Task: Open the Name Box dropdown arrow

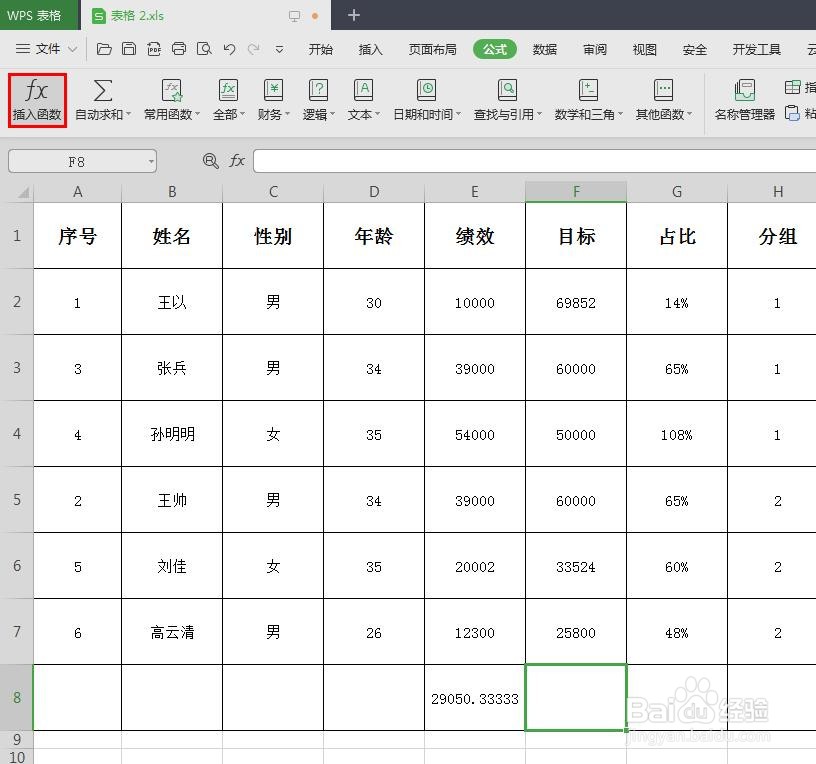Action: pos(153,160)
